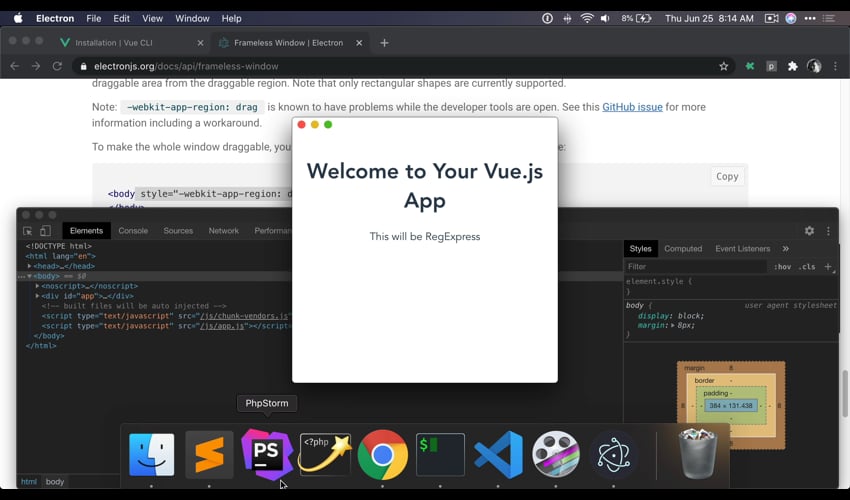Go back in Chrome navigation

point(15,66)
